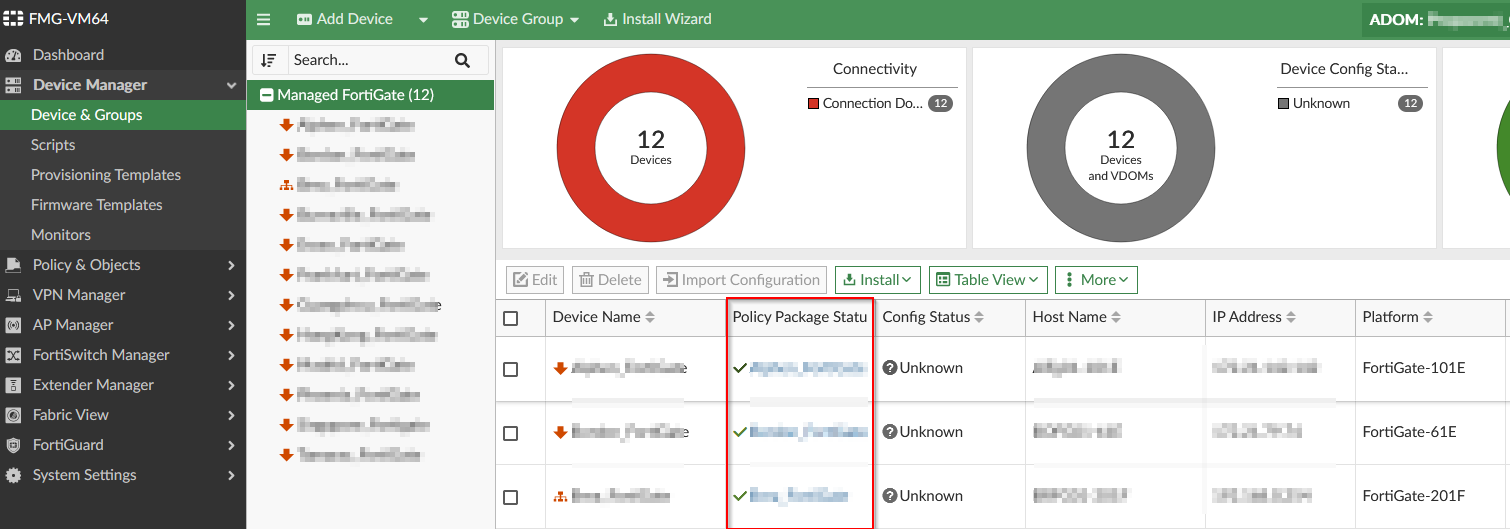Click the red Connection Down legend swatch
This screenshot has width=1510, height=529.
click(x=813, y=103)
